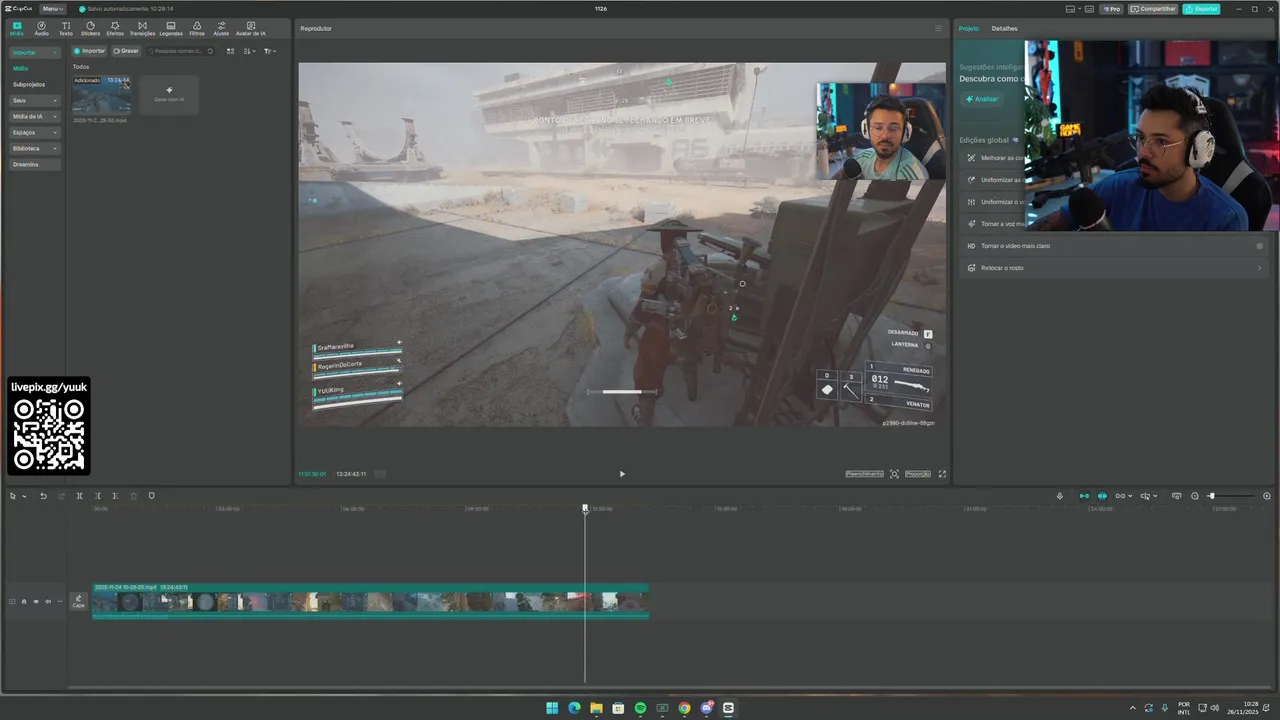The height and width of the screenshot is (720, 1280).
Task: Switch media panel grid view
Action: point(230,51)
